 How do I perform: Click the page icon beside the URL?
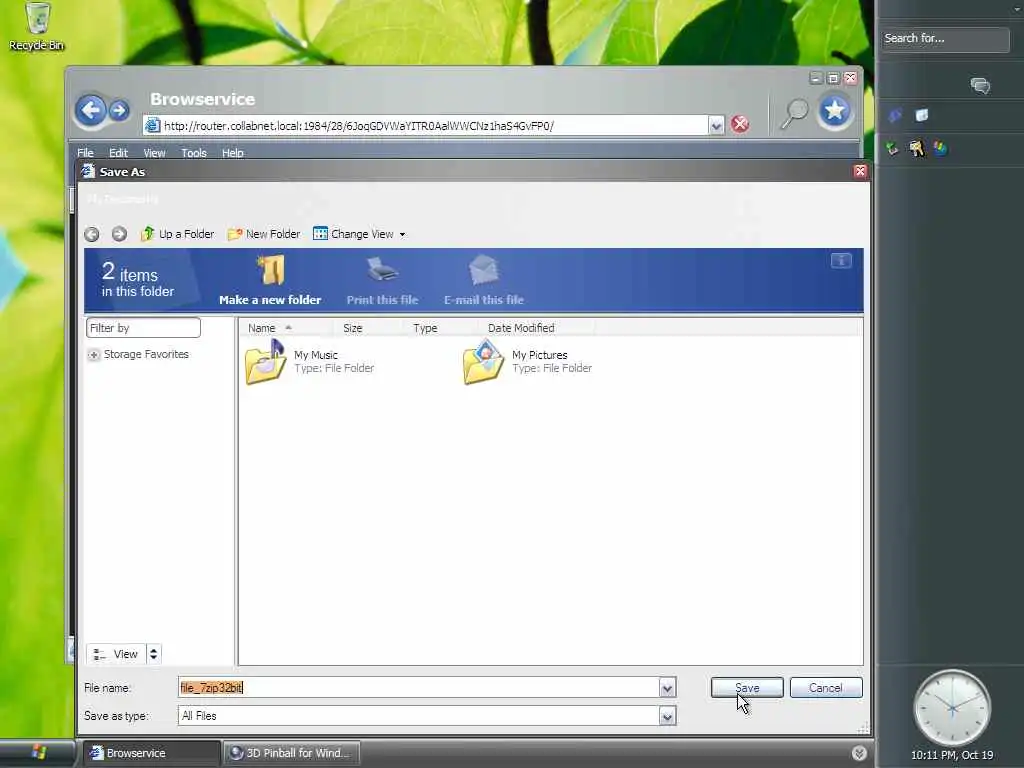(152, 125)
